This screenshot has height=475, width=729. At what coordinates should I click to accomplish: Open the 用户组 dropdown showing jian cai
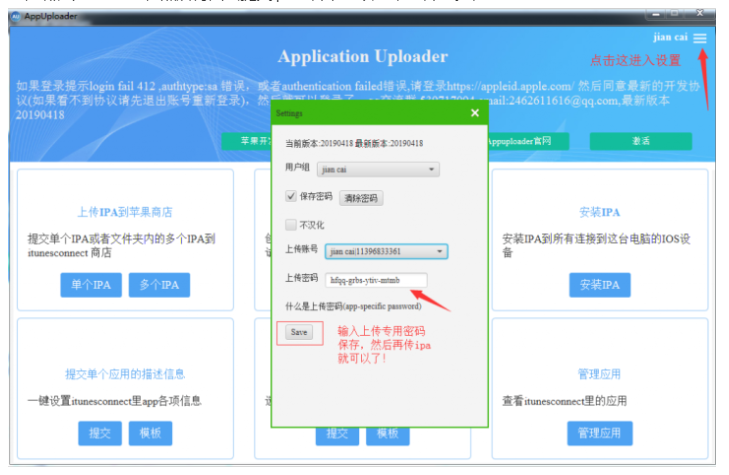pos(378,169)
